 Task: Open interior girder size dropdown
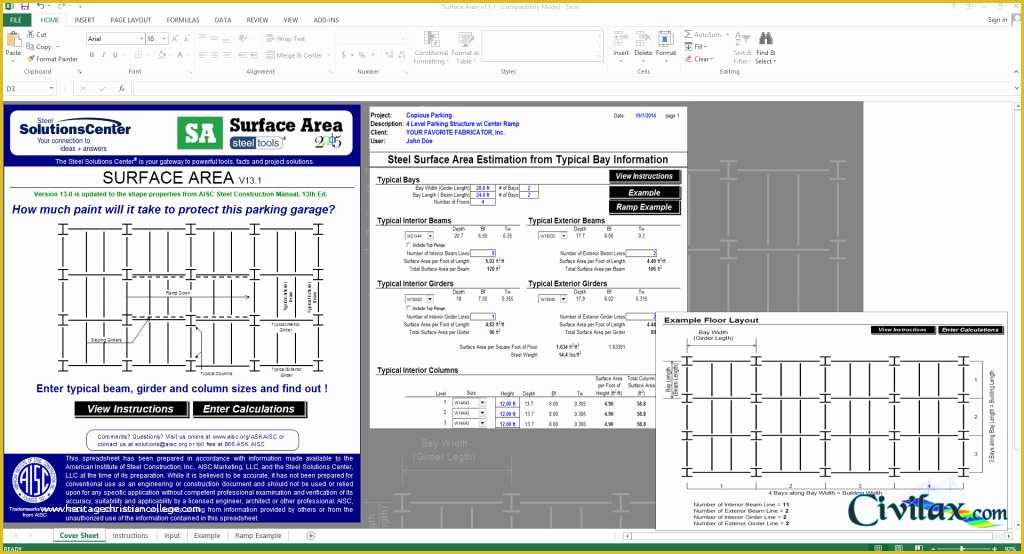coord(430,299)
